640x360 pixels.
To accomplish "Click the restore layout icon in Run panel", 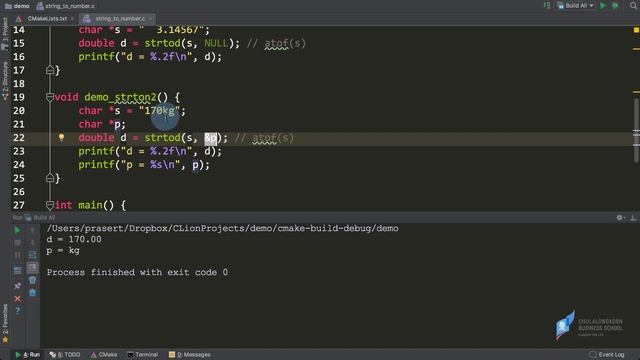I will click(x=17, y=270).
